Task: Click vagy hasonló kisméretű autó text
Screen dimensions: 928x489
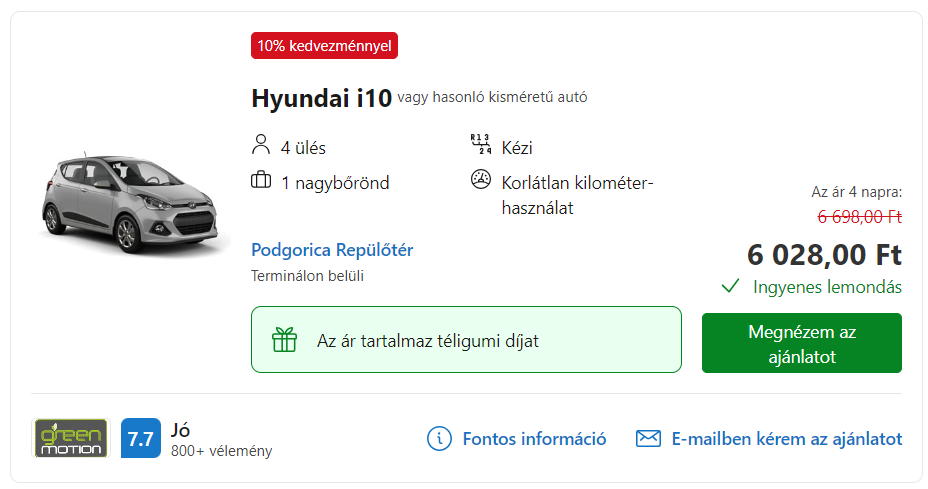Action: (x=492, y=97)
